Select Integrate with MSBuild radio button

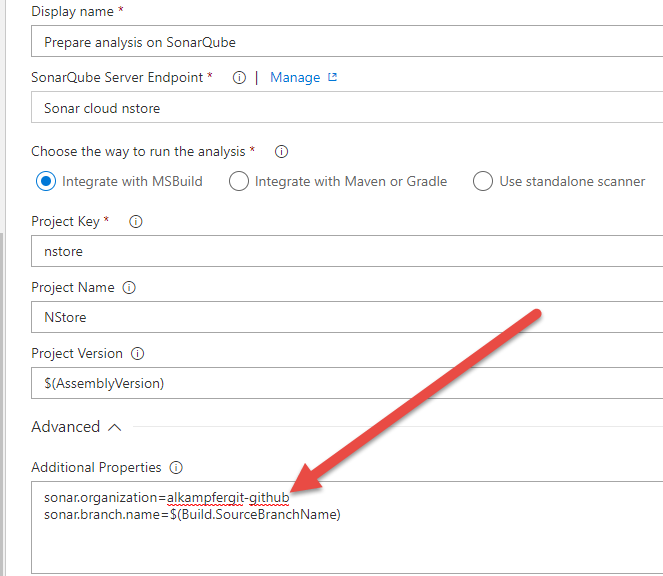(x=46, y=181)
